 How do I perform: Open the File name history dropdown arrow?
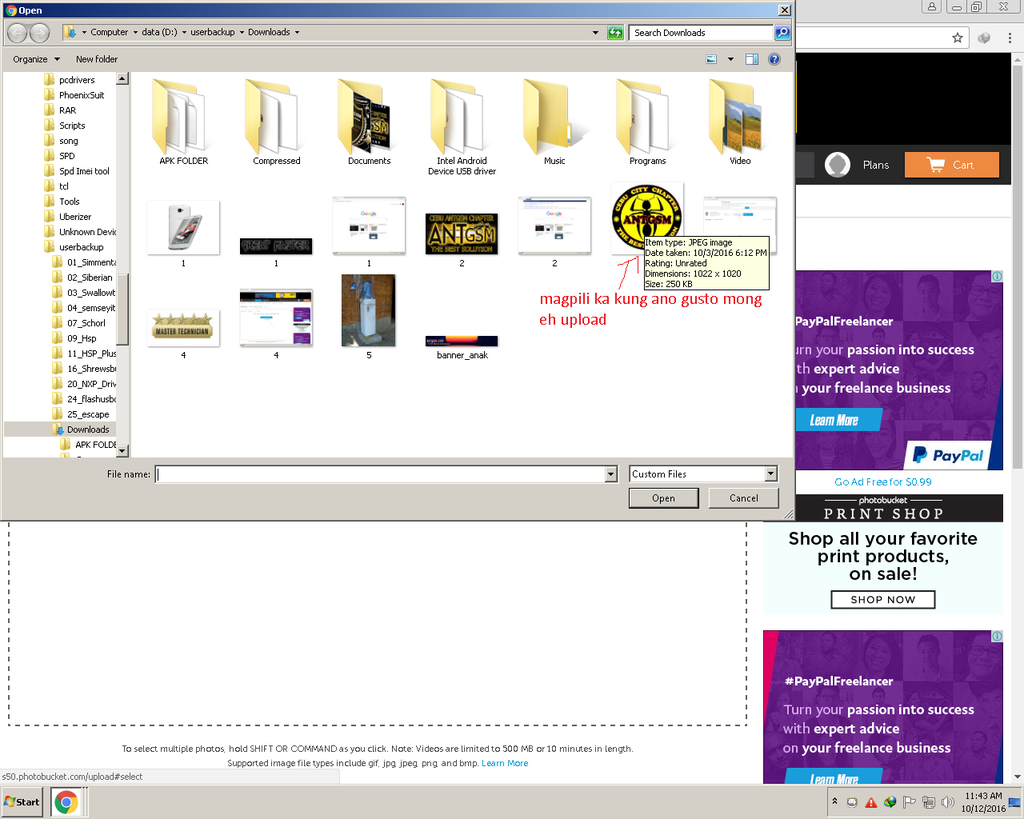(x=610, y=474)
